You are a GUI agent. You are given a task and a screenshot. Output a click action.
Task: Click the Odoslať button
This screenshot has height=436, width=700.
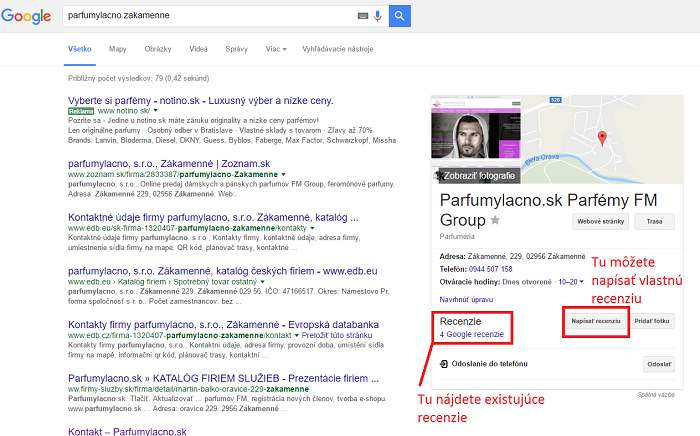[659, 364]
